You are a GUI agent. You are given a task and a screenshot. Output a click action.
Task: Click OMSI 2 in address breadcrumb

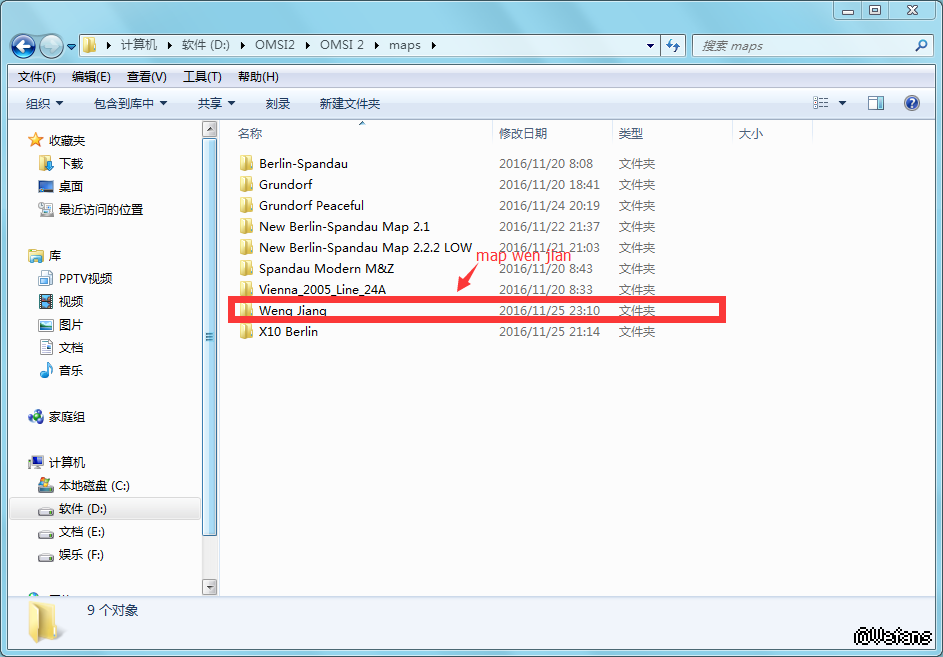pos(342,45)
